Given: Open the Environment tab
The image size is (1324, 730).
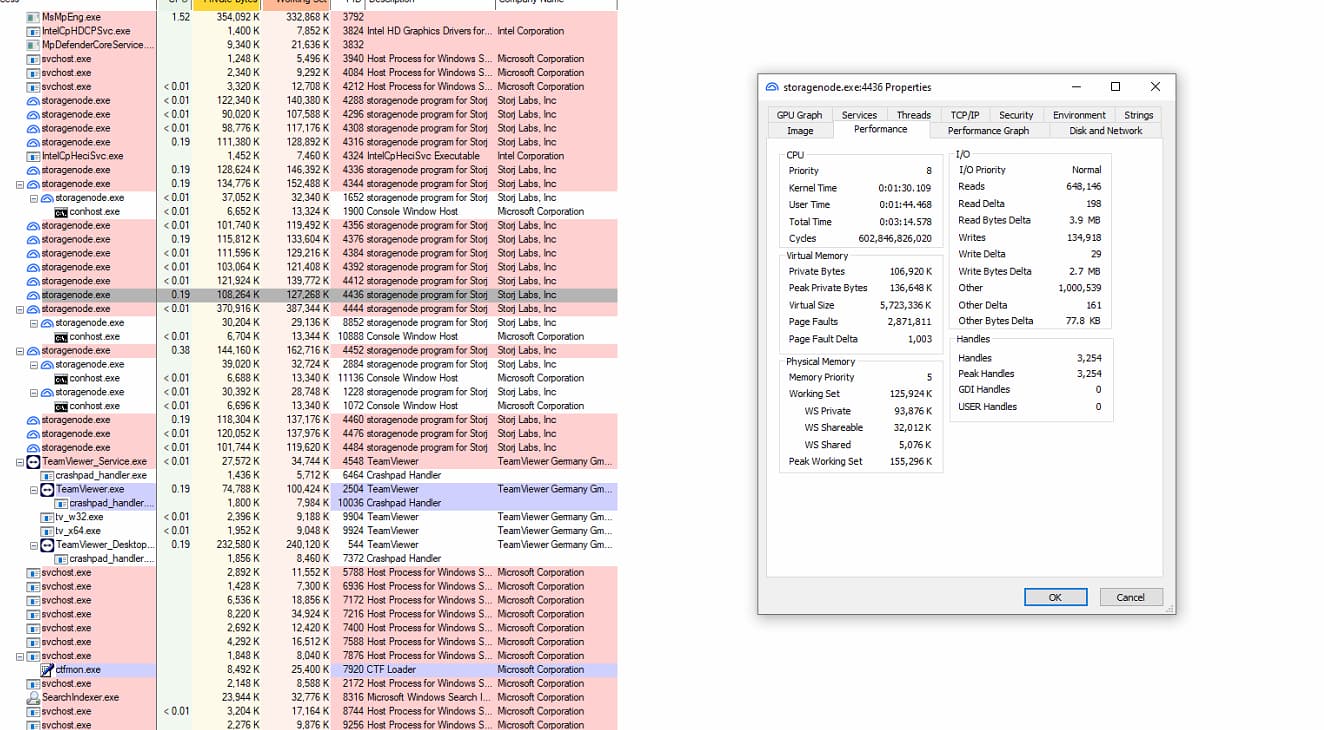Looking at the screenshot, I should tap(1079, 115).
